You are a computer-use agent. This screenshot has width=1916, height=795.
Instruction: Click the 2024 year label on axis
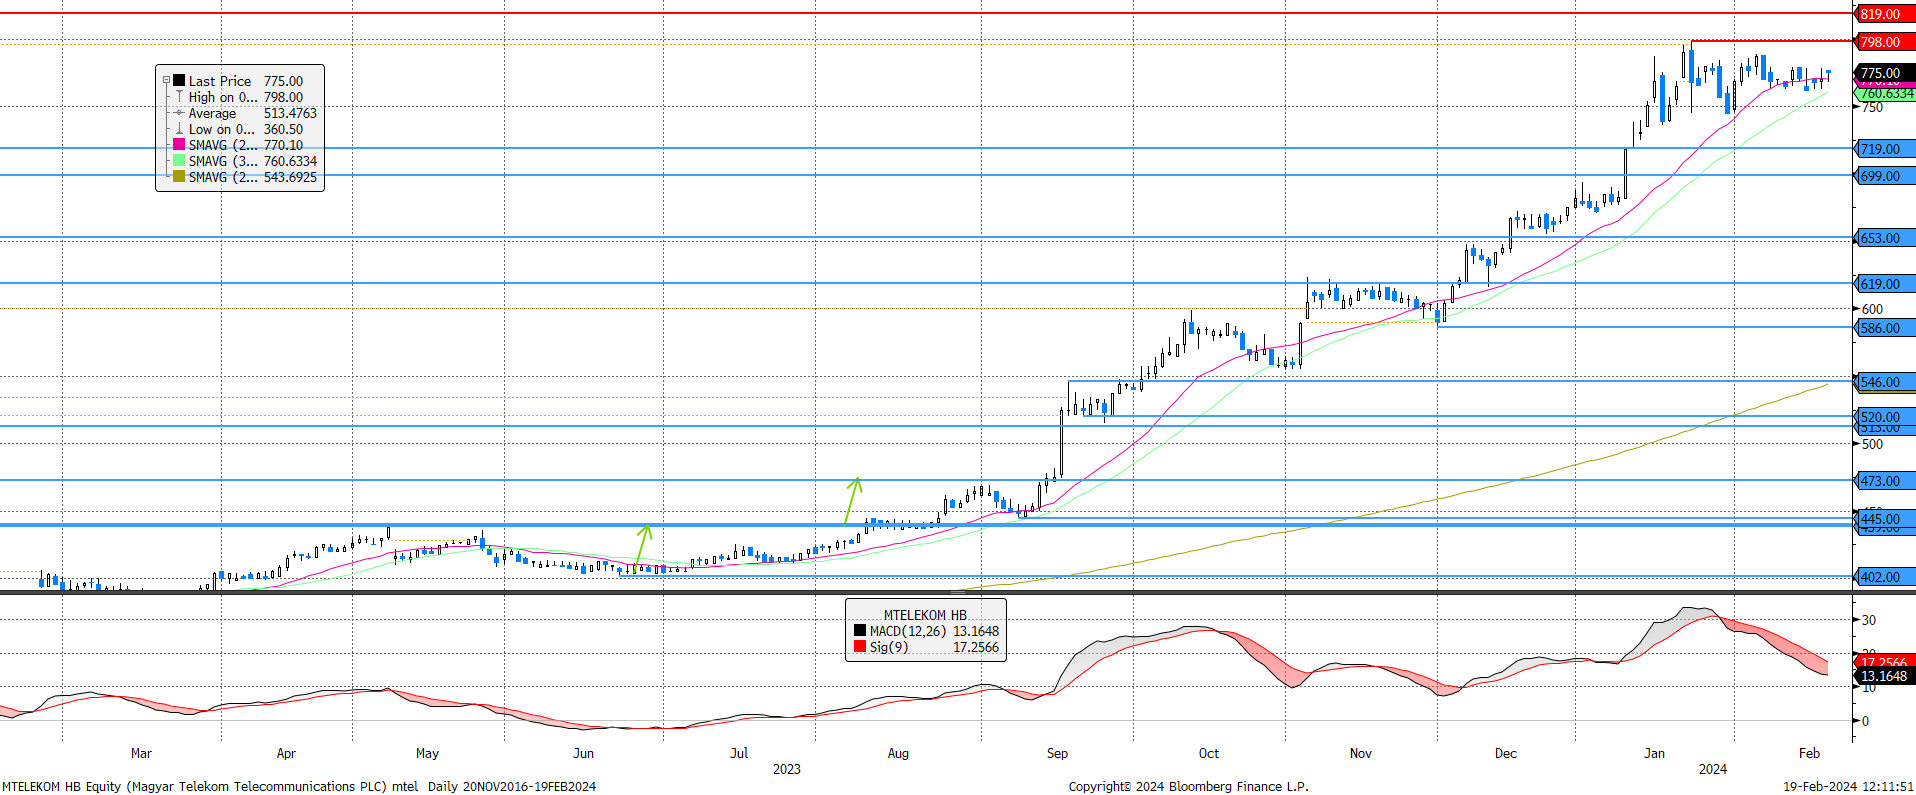1713,769
